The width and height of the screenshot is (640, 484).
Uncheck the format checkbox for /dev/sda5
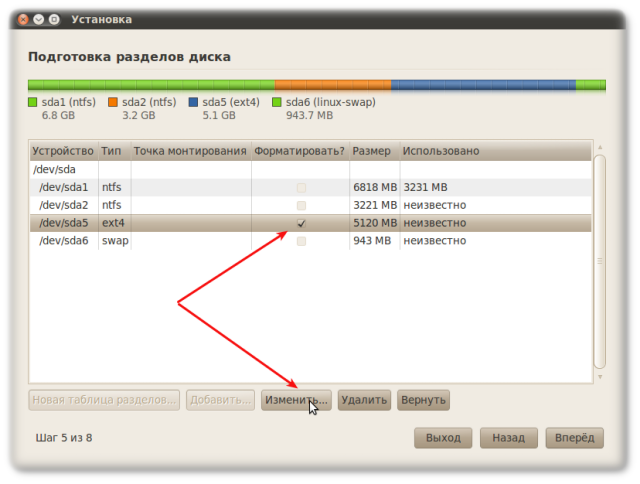(x=301, y=223)
